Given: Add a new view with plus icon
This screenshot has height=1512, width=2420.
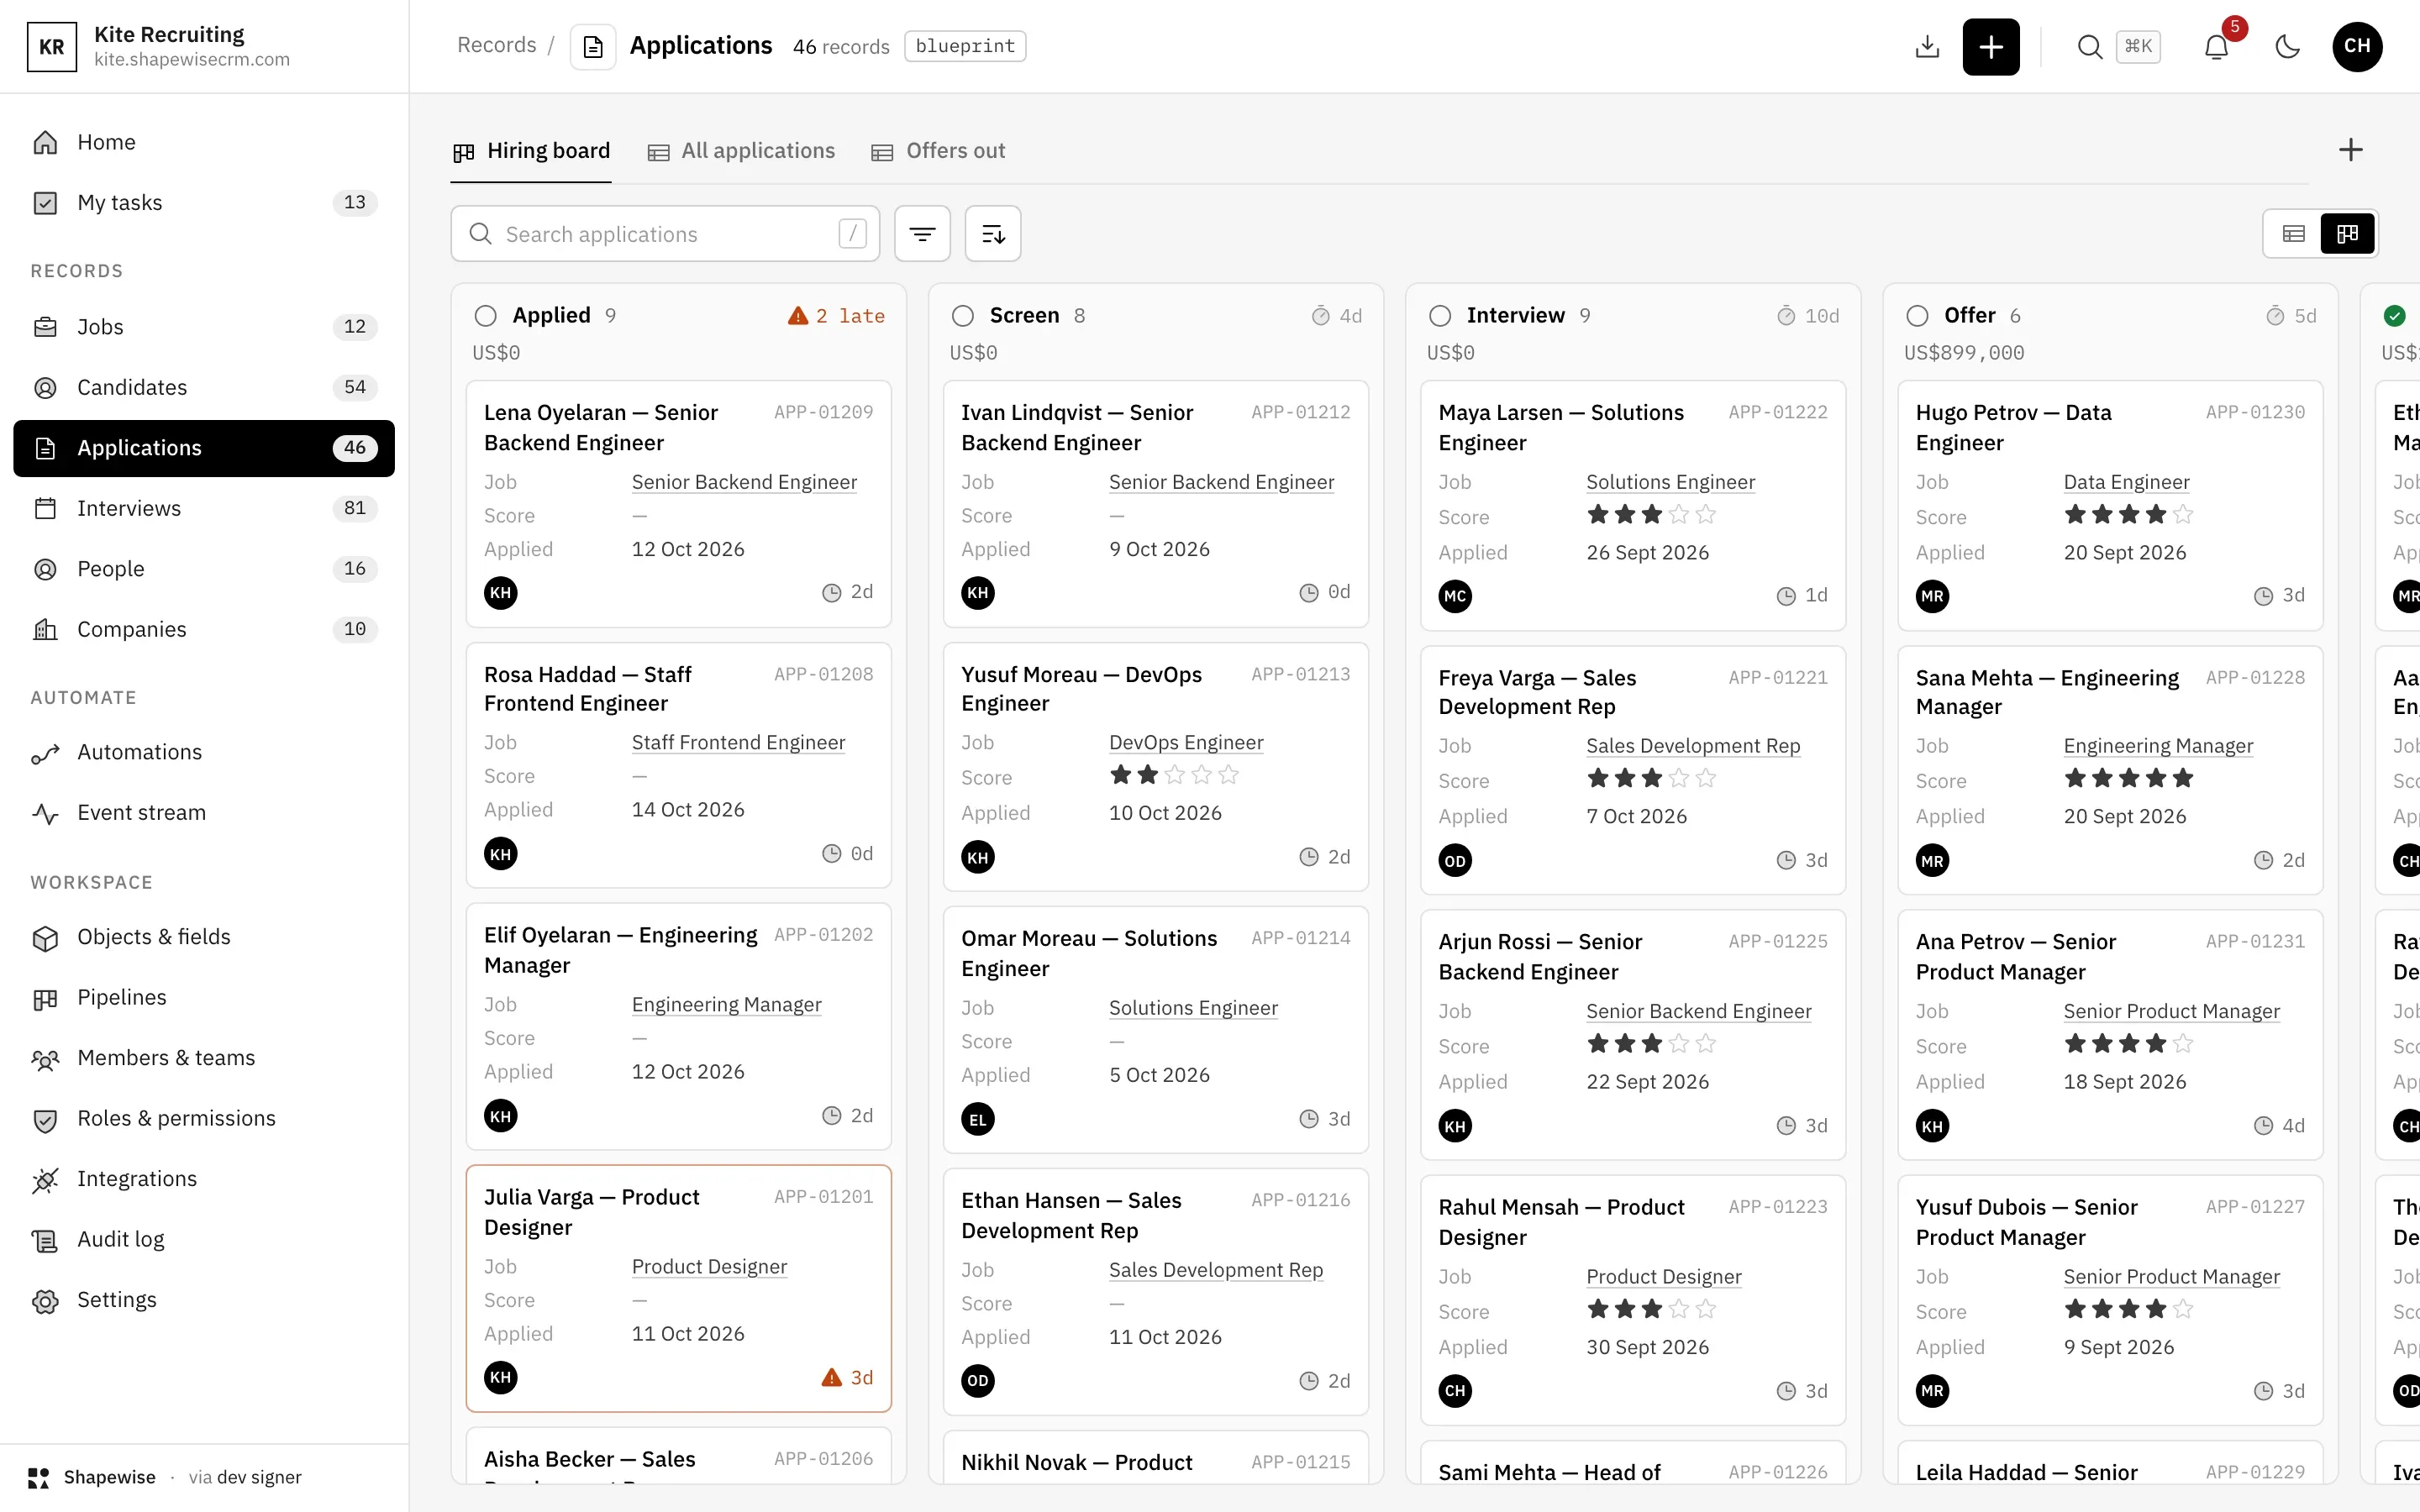Looking at the screenshot, I should coord(2350,150).
